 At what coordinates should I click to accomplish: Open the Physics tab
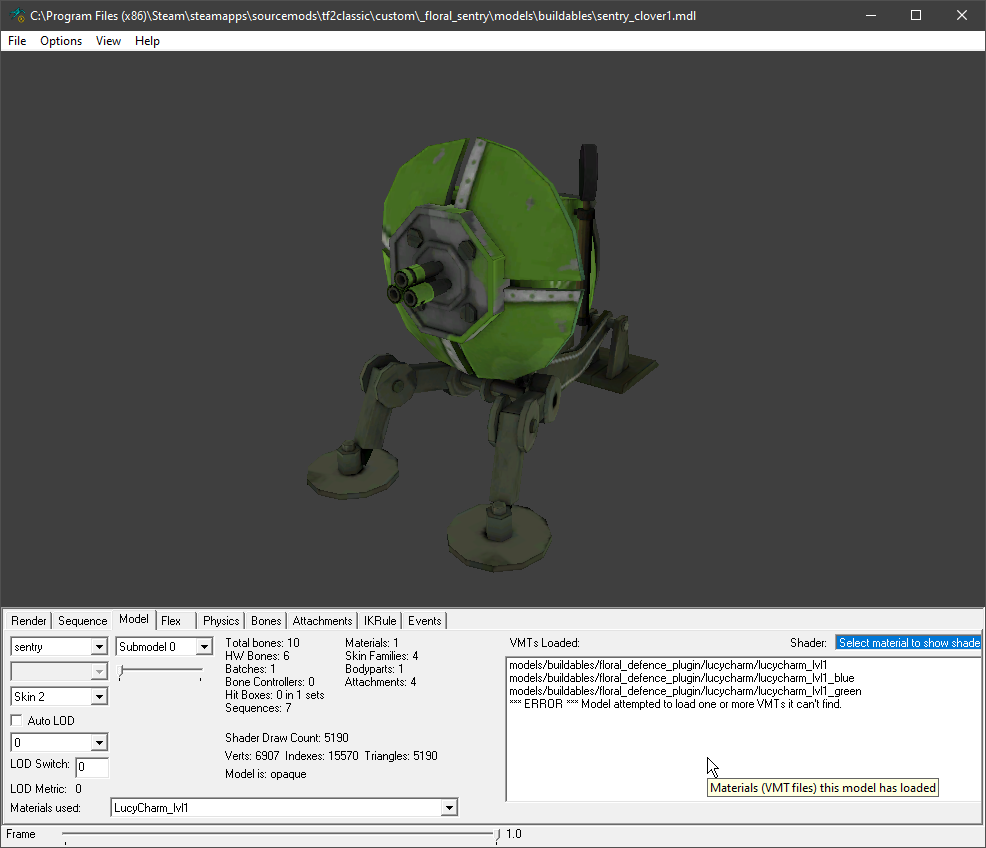click(x=221, y=620)
